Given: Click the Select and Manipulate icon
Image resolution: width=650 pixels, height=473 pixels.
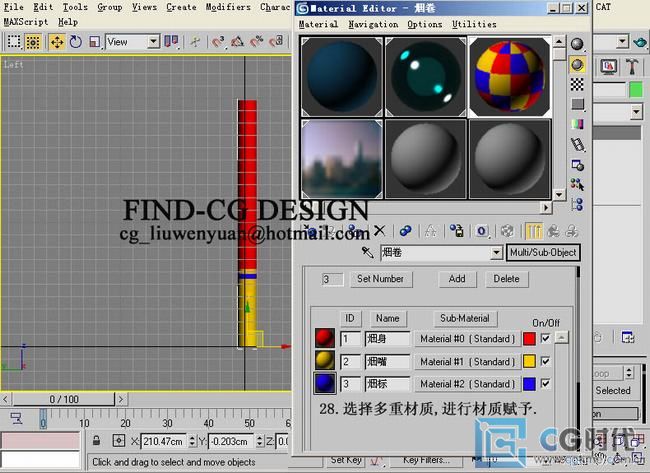Looking at the screenshot, I should point(194,42).
